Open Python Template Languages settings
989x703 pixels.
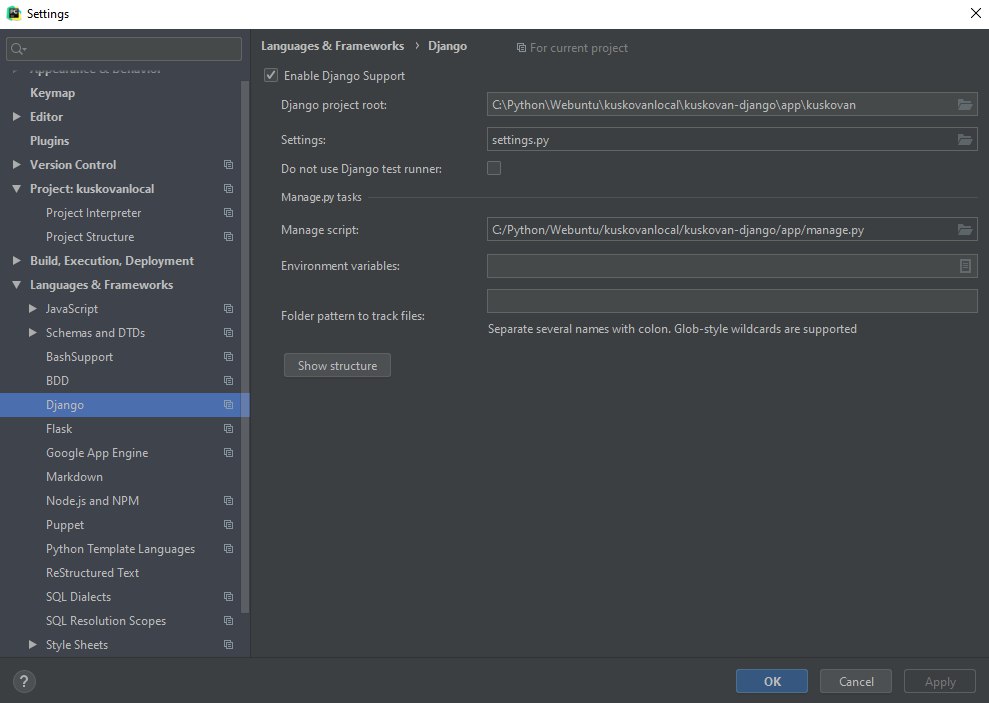pyautogui.click(x=120, y=549)
